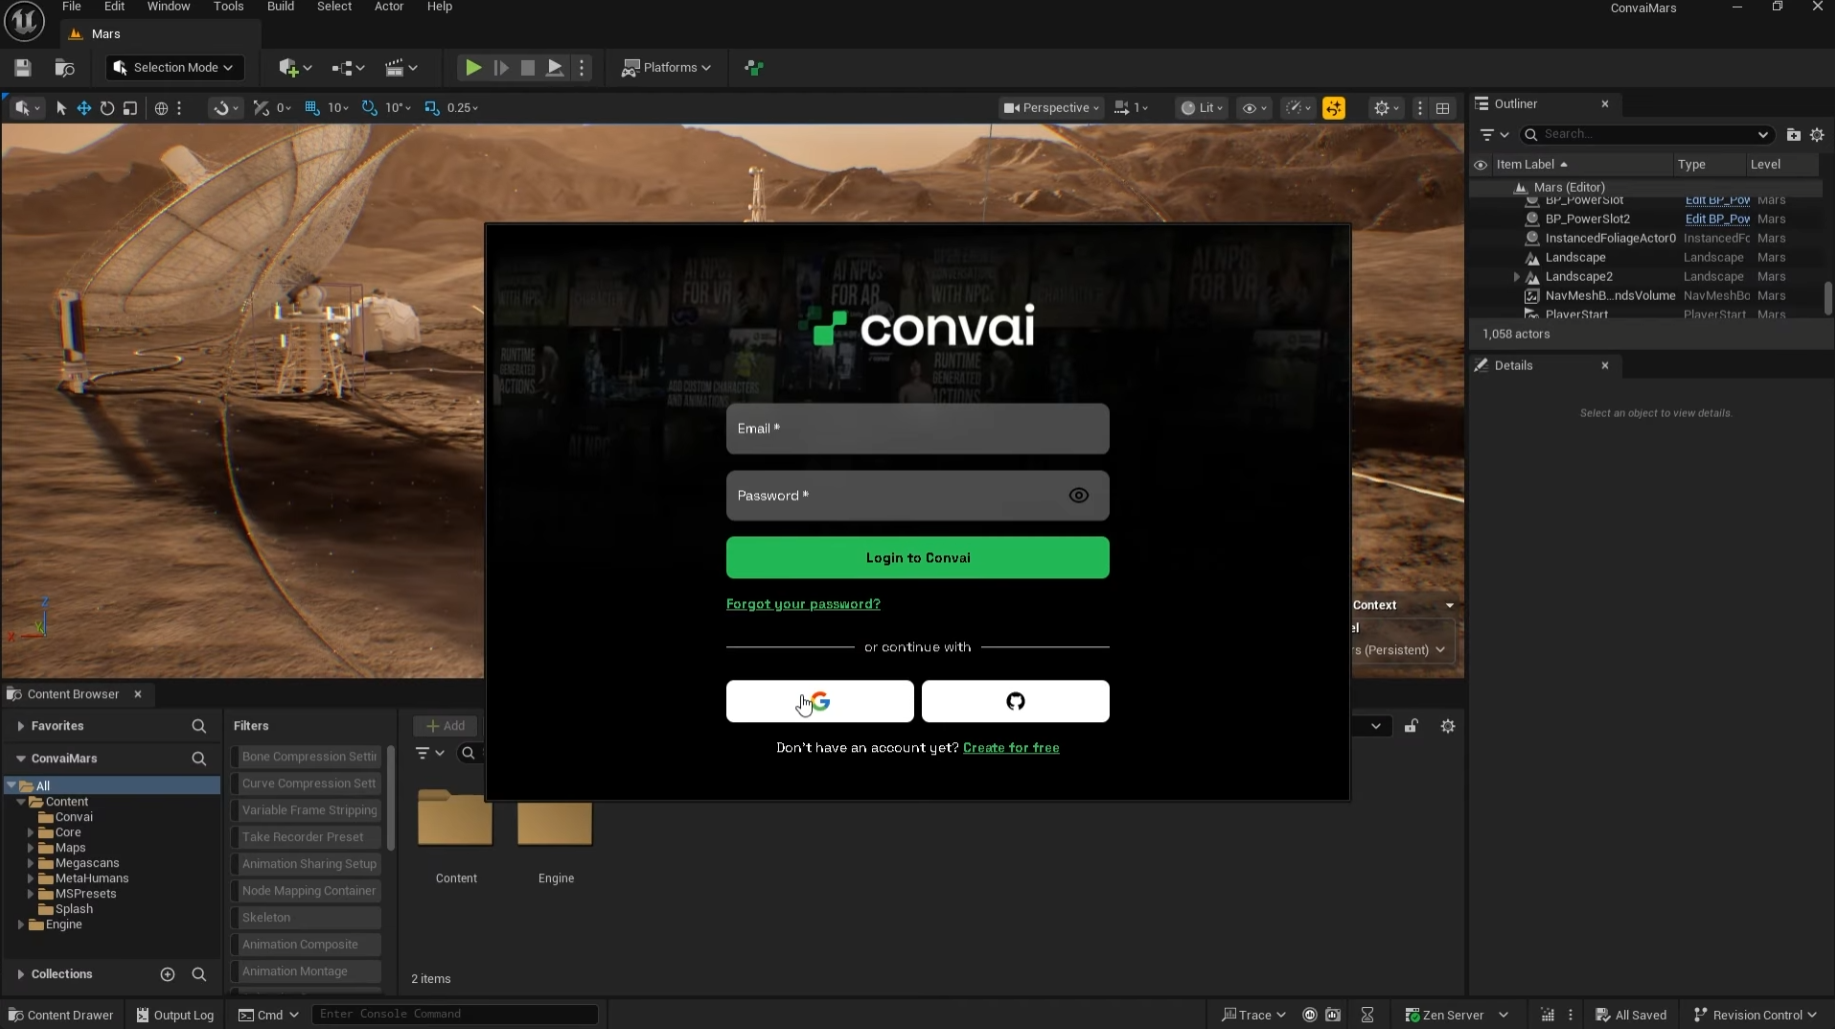
Task: Open the Content Browser toolbar icon beside Save
Action: [x=65, y=67]
